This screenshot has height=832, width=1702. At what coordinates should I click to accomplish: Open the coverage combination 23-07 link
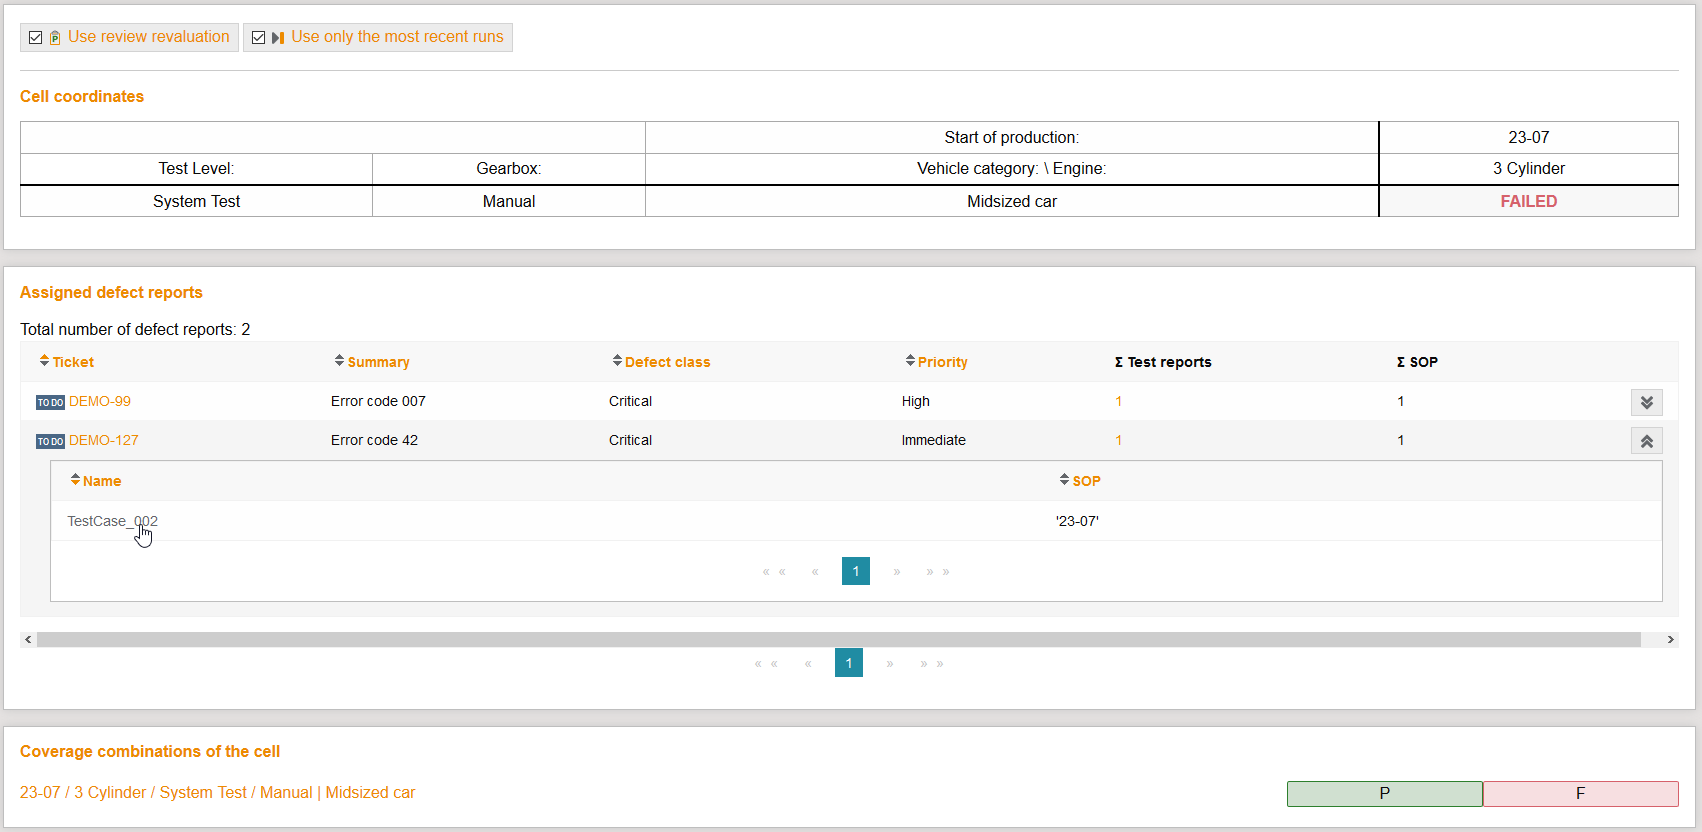pyautogui.click(x=217, y=792)
